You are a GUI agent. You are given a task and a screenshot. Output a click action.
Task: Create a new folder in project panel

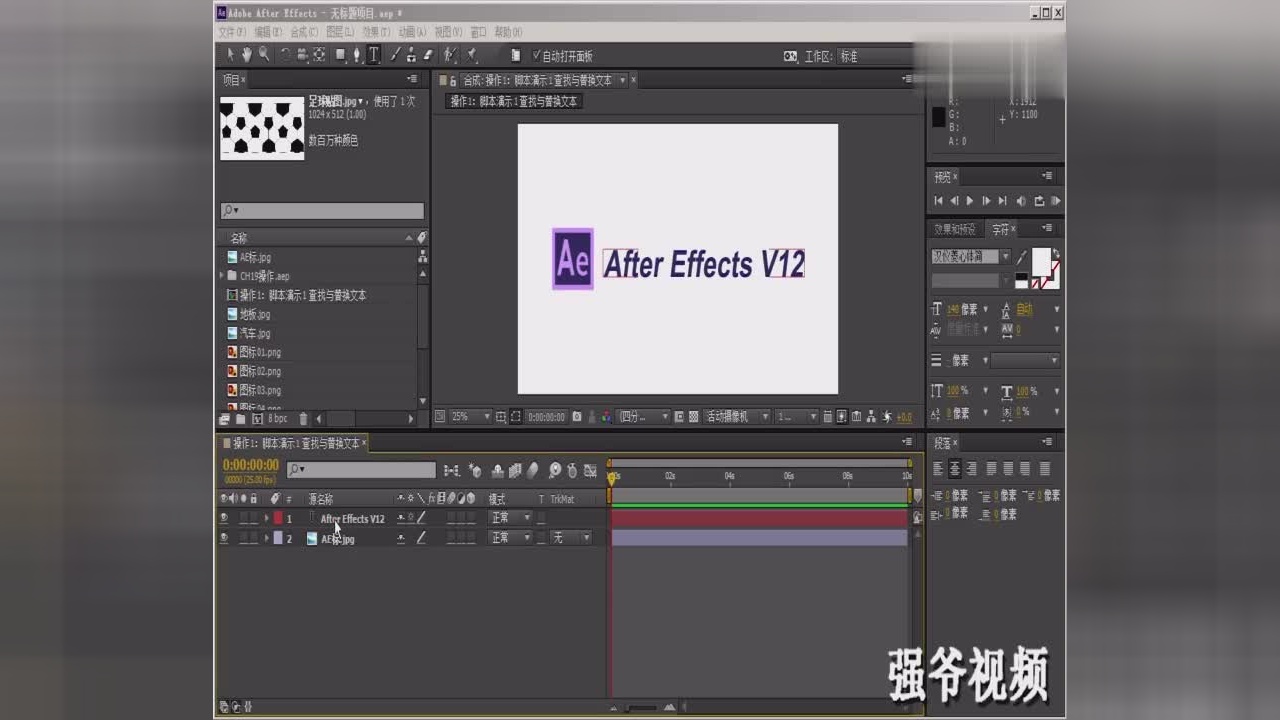[241, 419]
